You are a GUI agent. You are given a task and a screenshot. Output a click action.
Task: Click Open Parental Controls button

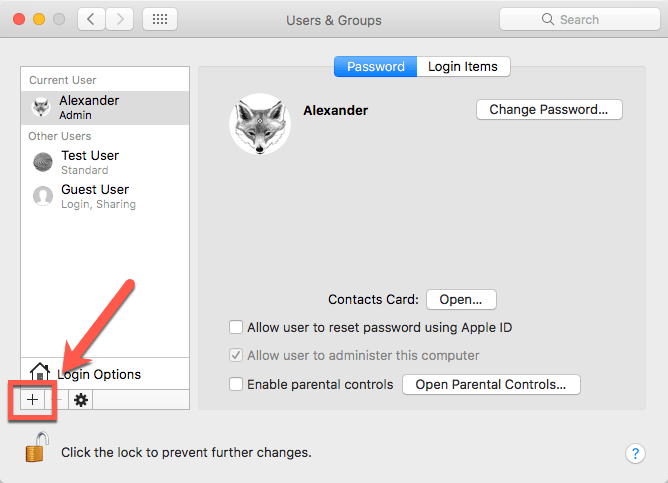pyautogui.click(x=491, y=384)
